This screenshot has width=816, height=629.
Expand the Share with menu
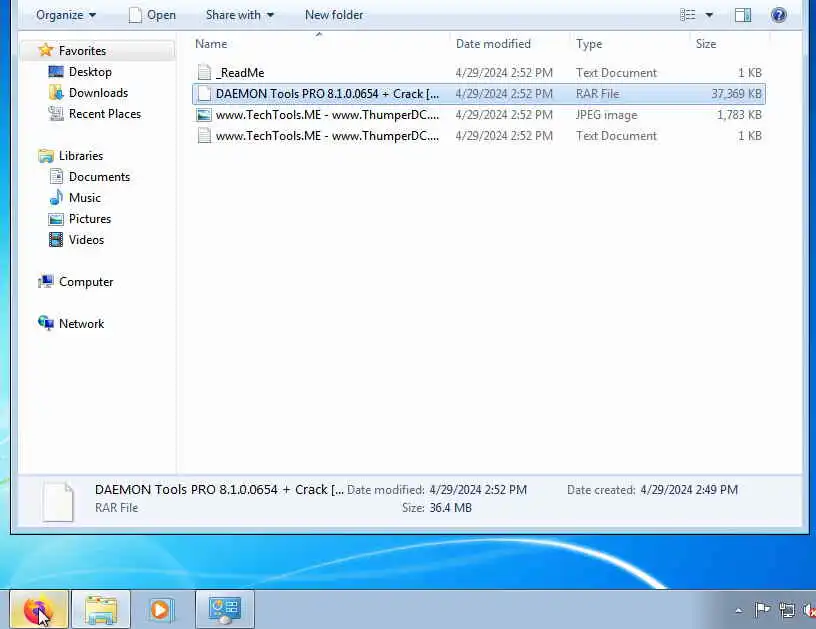[x=239, y=15]
